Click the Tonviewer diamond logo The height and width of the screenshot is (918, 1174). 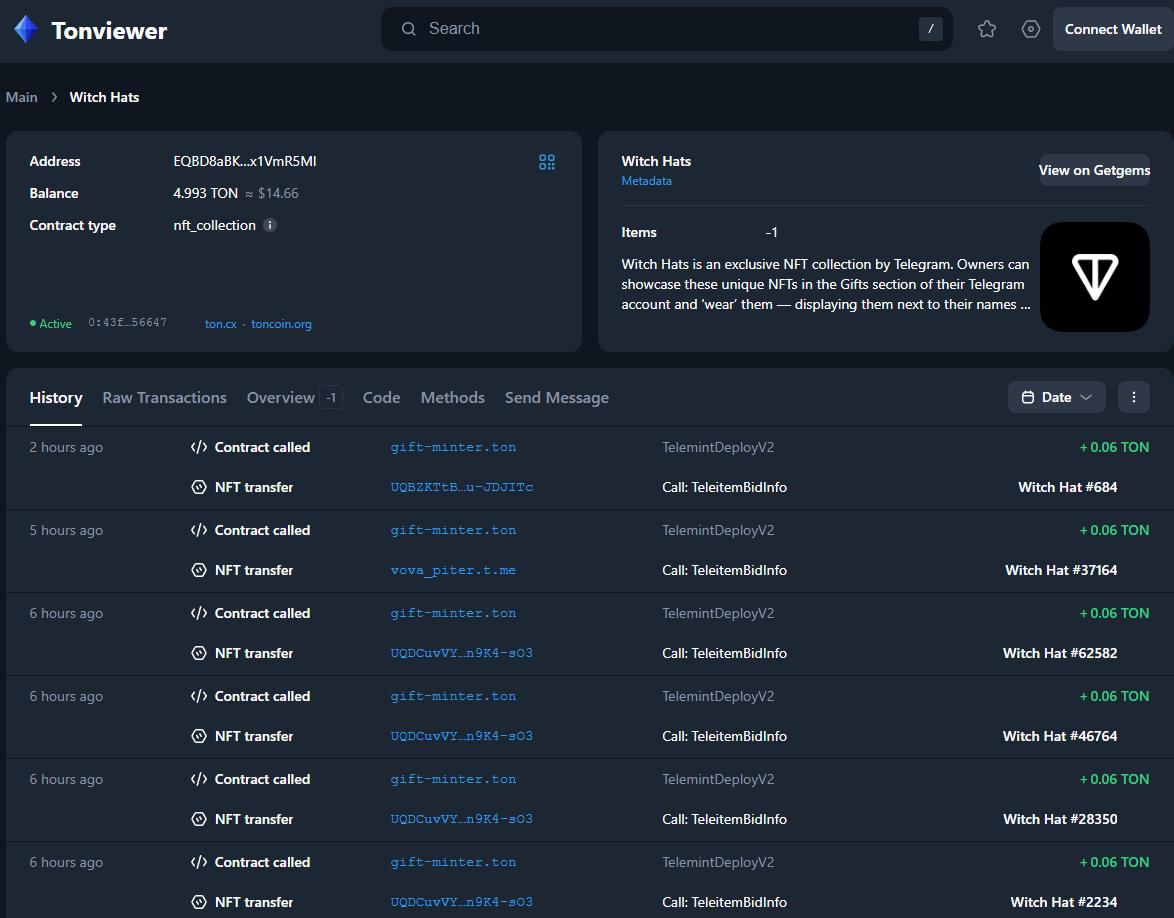pyautogui.click(x=26, y=30)
